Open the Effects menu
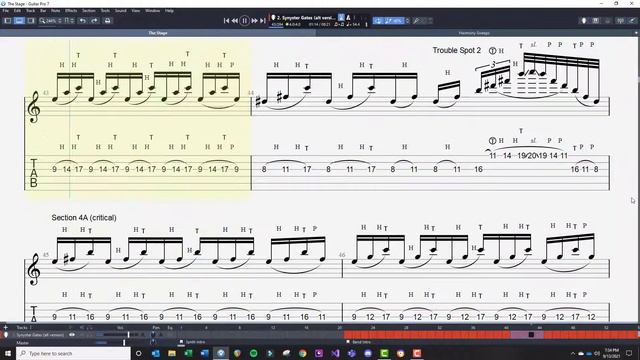The height and width of the screenshot is (360, 640). (x=71, y=11)
